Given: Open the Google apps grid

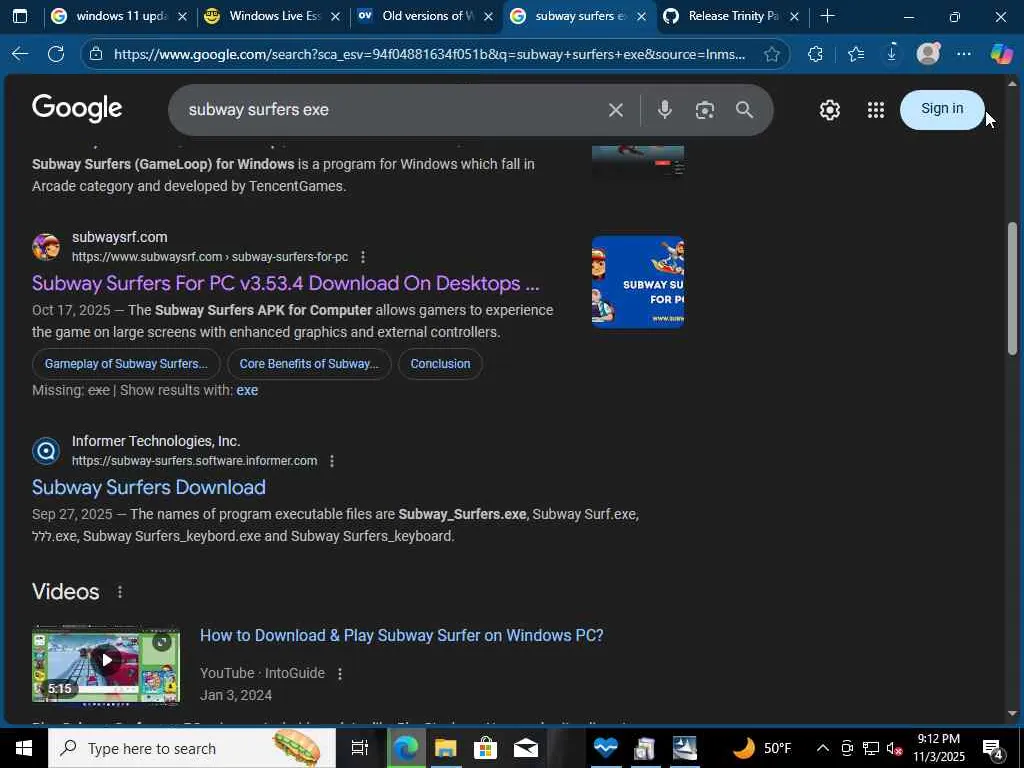Looking at the screenshot, I should [876, 110].
